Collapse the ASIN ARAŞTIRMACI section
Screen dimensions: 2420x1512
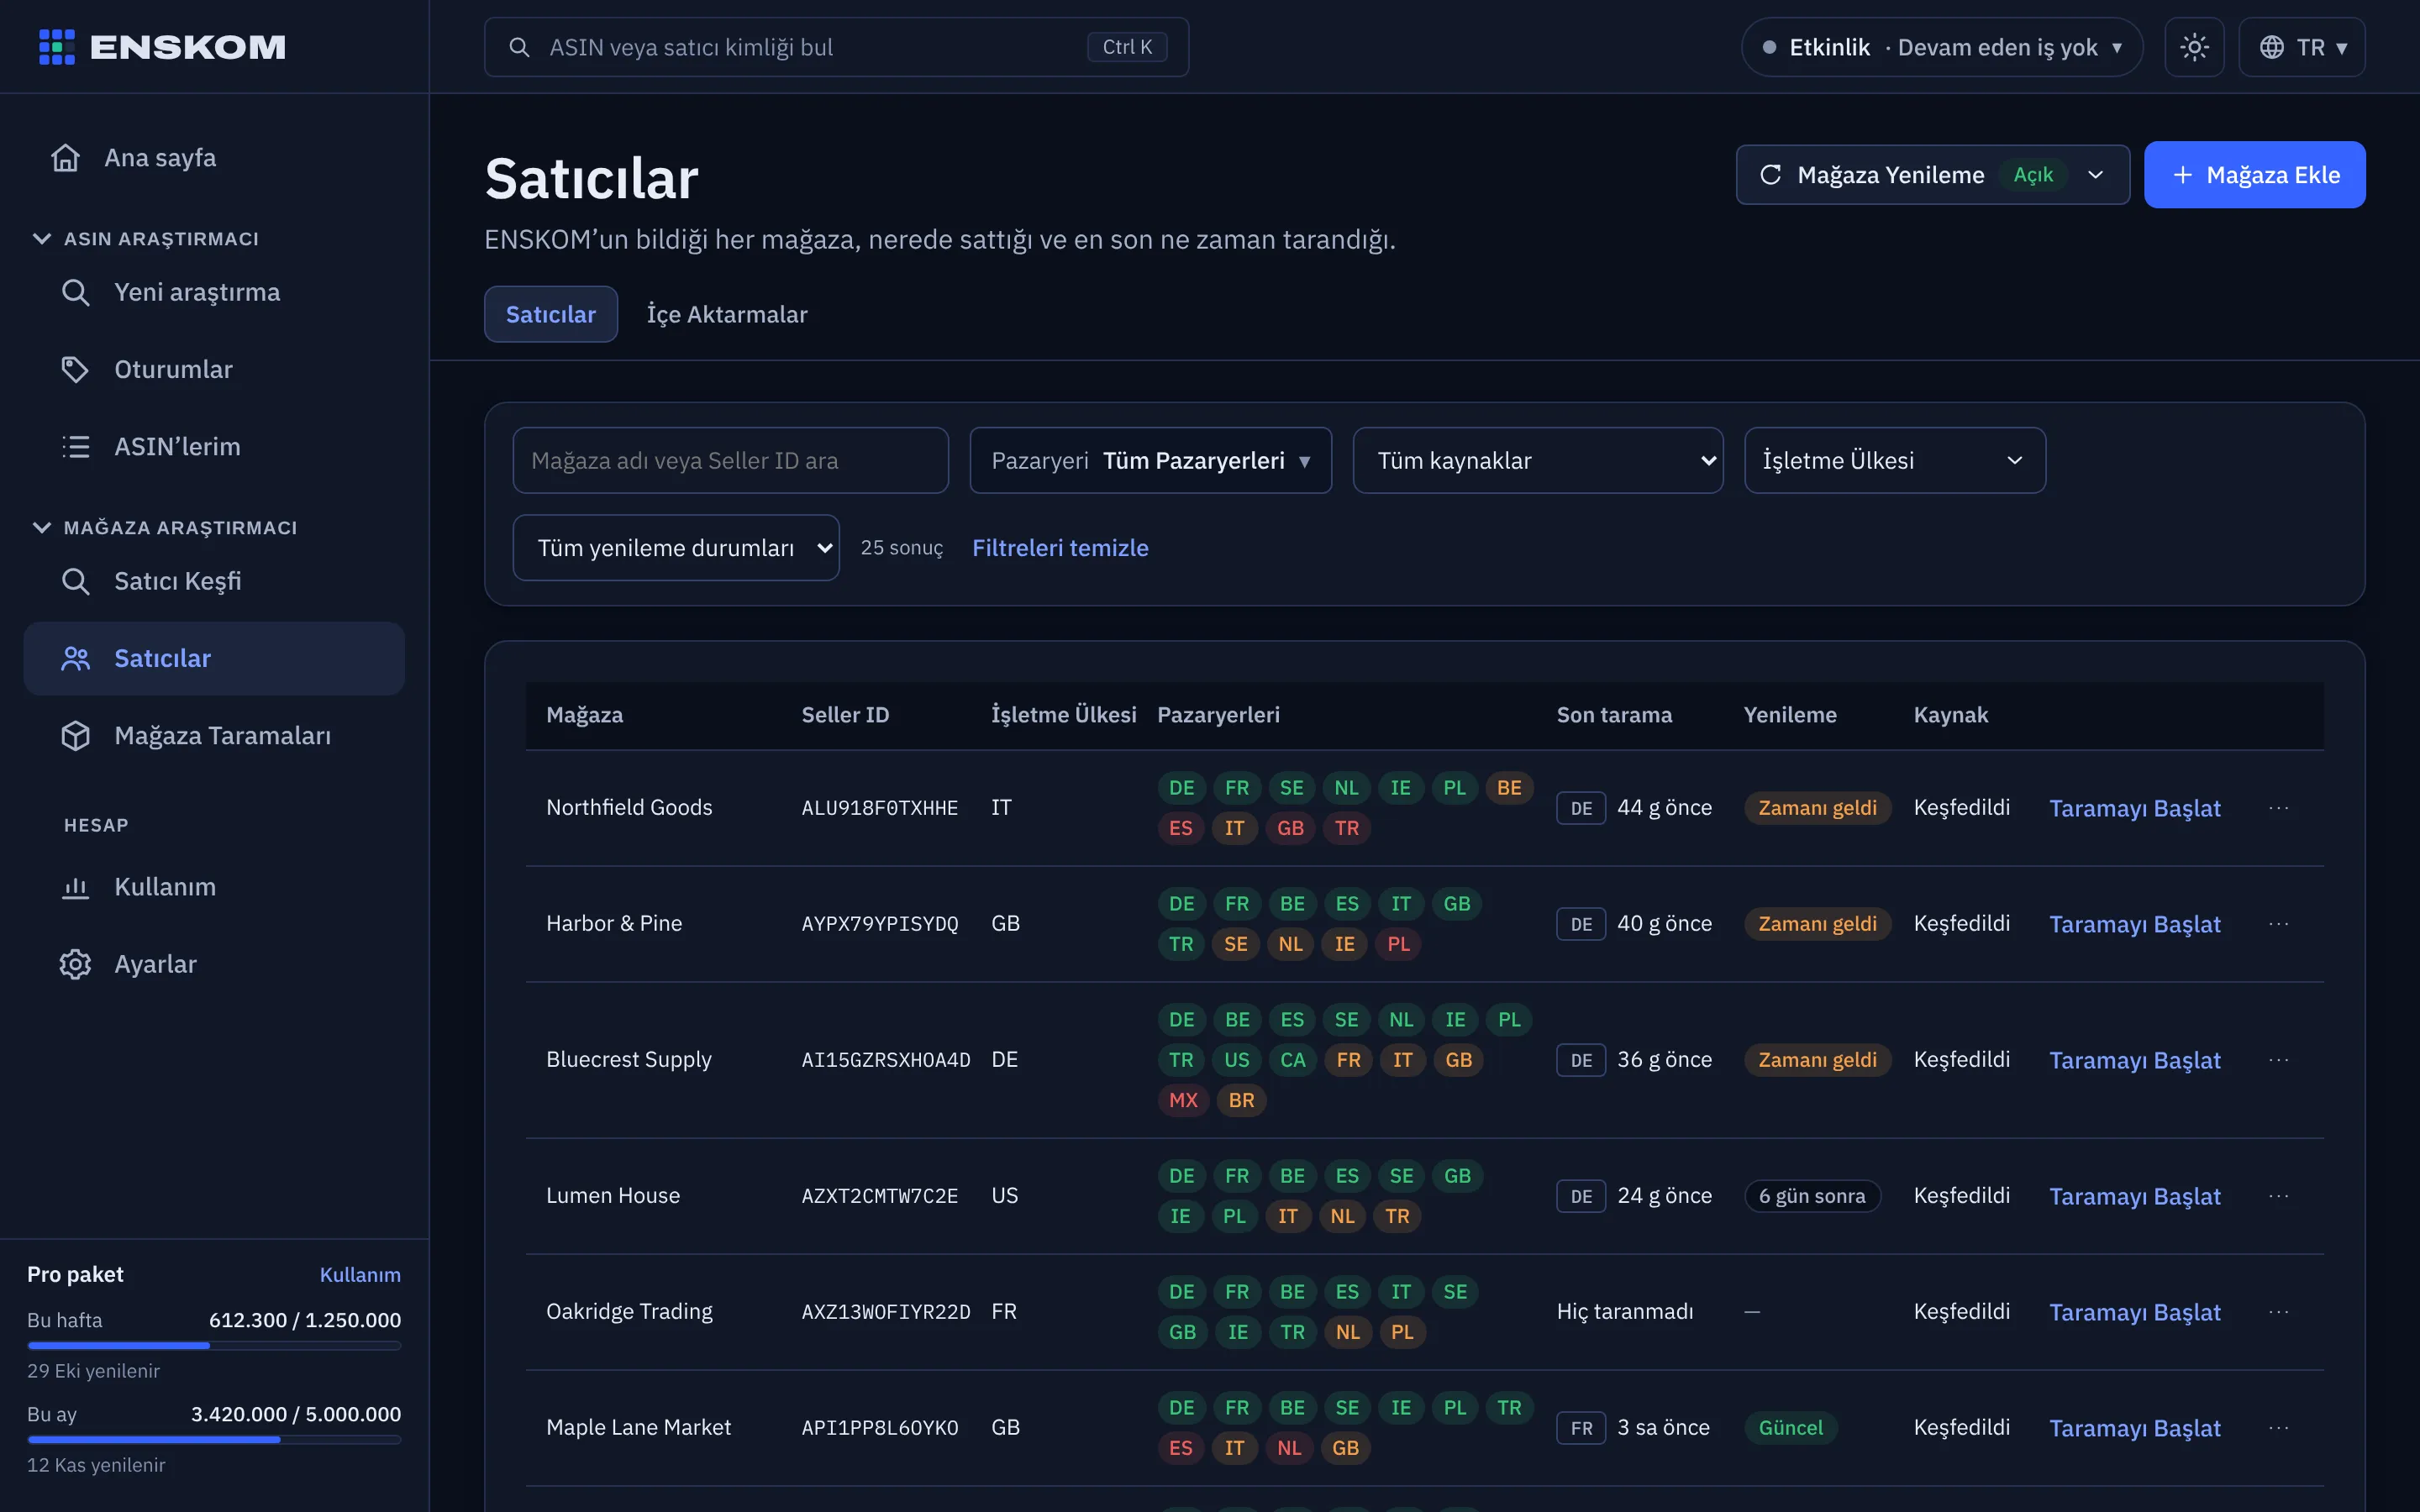coord(42,239)
